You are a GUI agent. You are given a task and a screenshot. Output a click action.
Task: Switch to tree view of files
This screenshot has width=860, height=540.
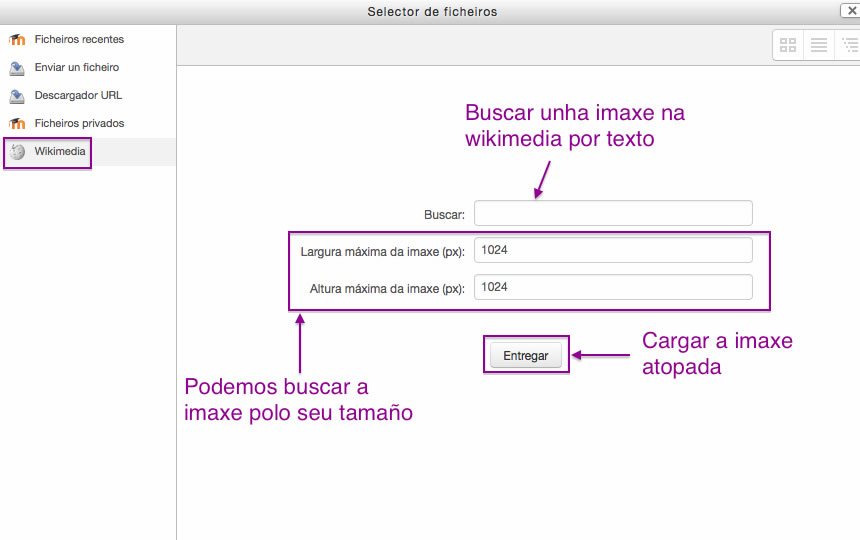(x=848, y=45)
